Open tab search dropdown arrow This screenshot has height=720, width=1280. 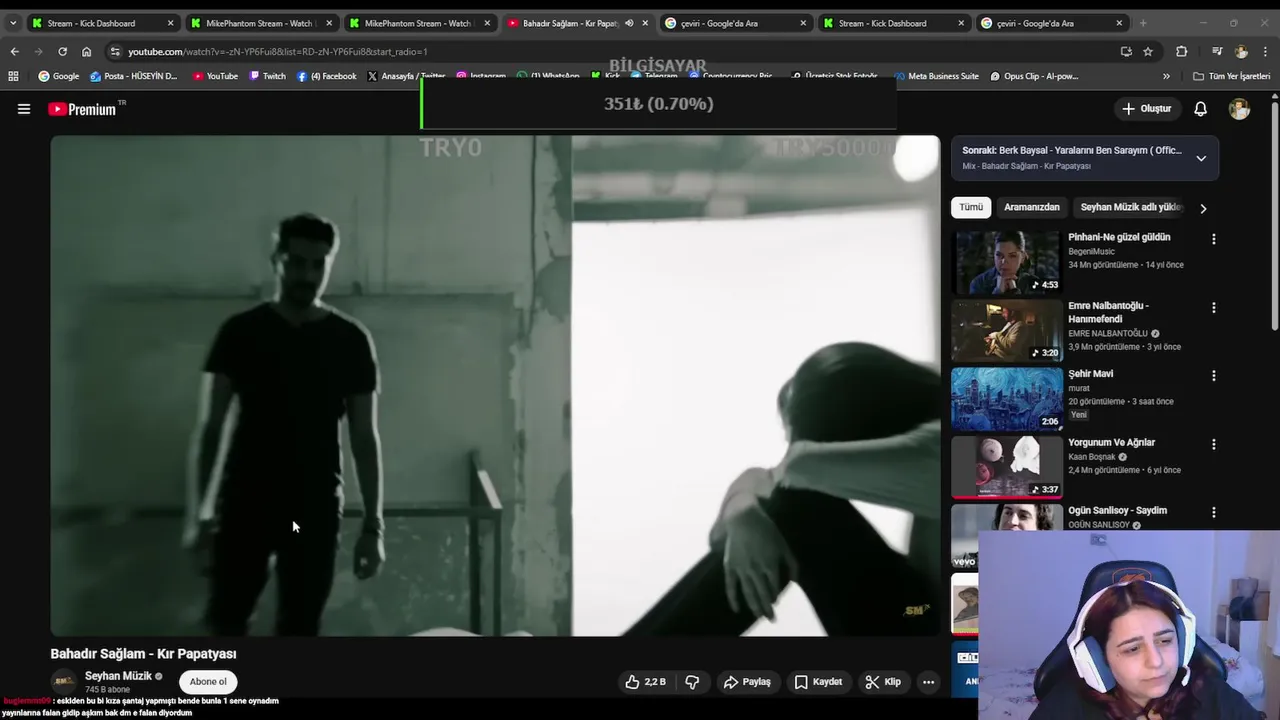pos(12,23)
